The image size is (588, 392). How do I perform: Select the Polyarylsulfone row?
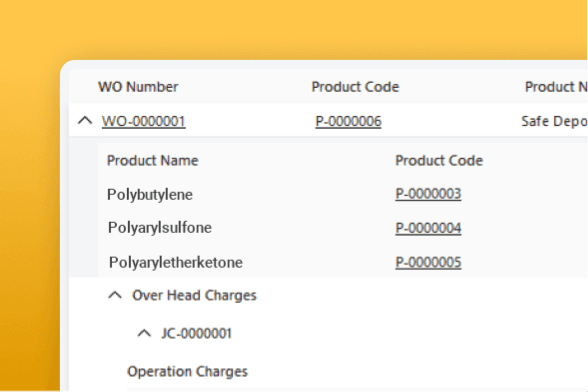[342, 228]
